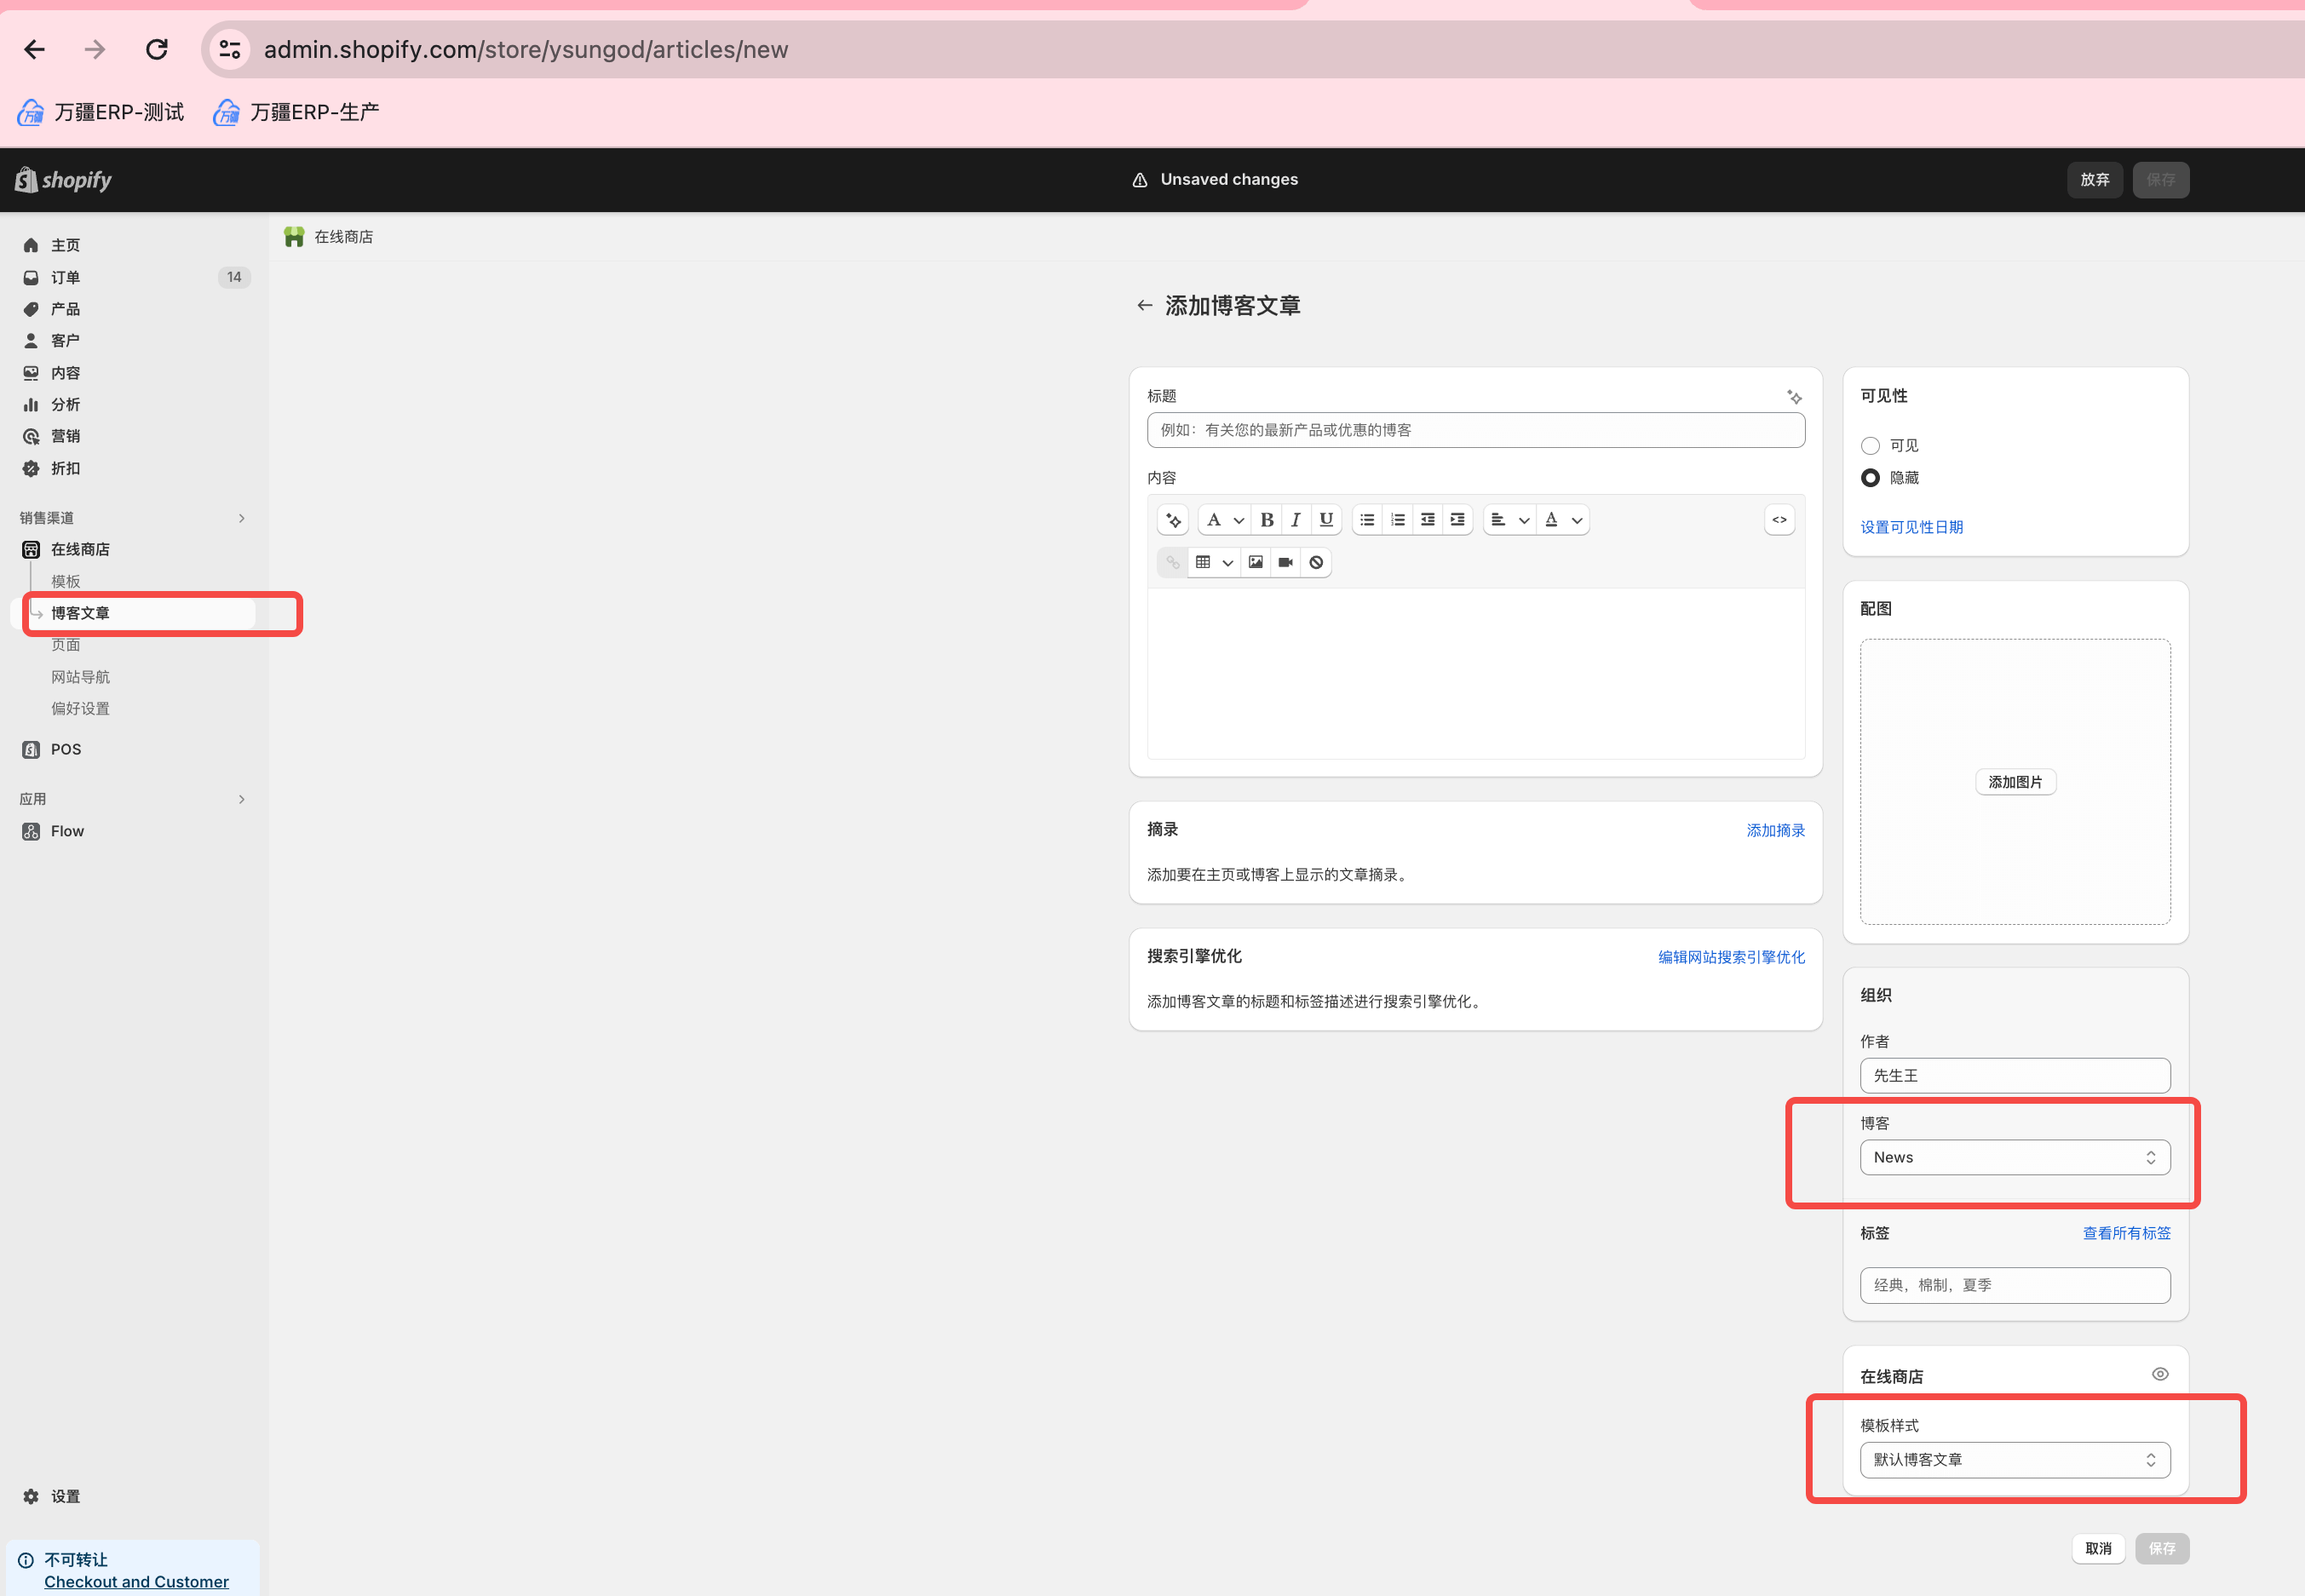Image resolution: width=2305 pixels, height=1596 pixels.
Task: Expand the 销售渠道 section chevron
Action: click(241, 518)
